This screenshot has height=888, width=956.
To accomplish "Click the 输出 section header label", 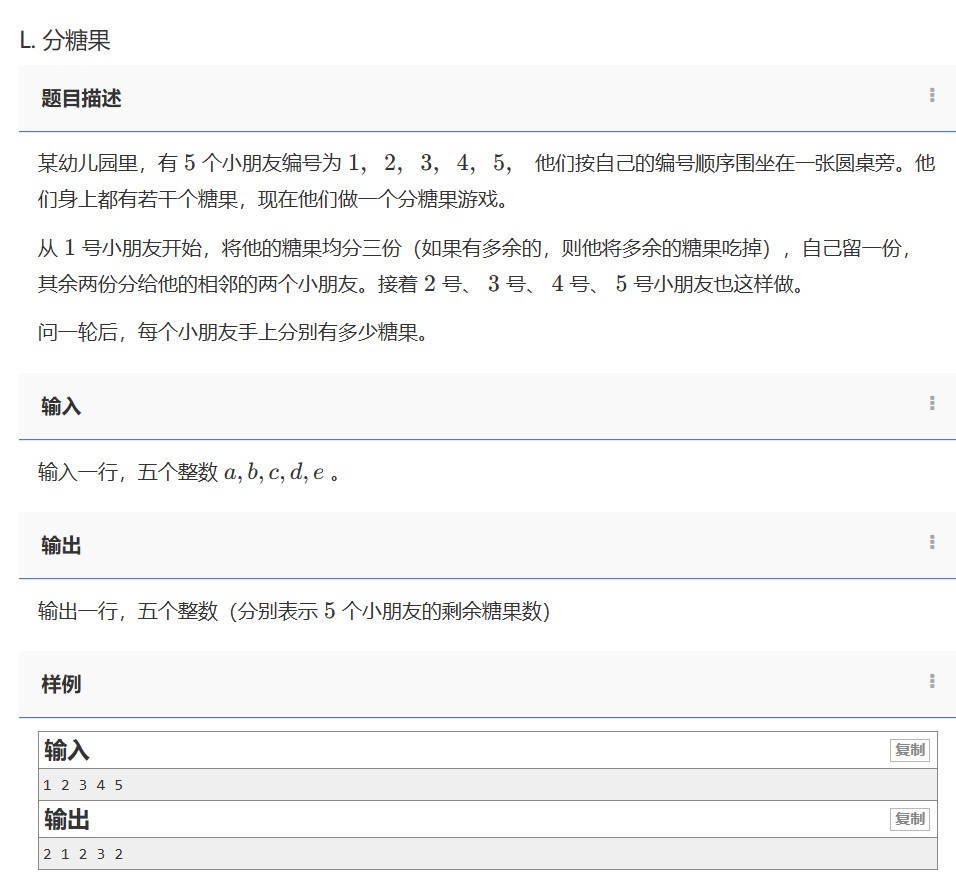I will [x=61, y=546].
